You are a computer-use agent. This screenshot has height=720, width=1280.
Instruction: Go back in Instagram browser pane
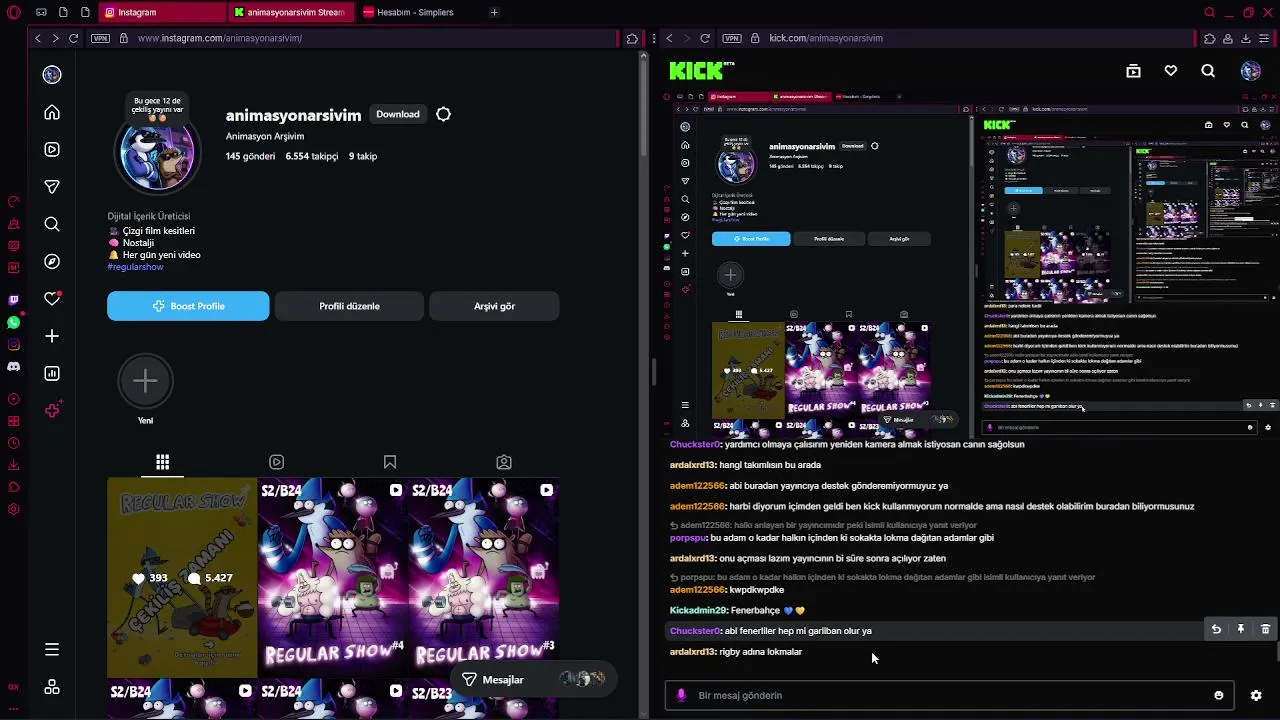tap(38, 38)
